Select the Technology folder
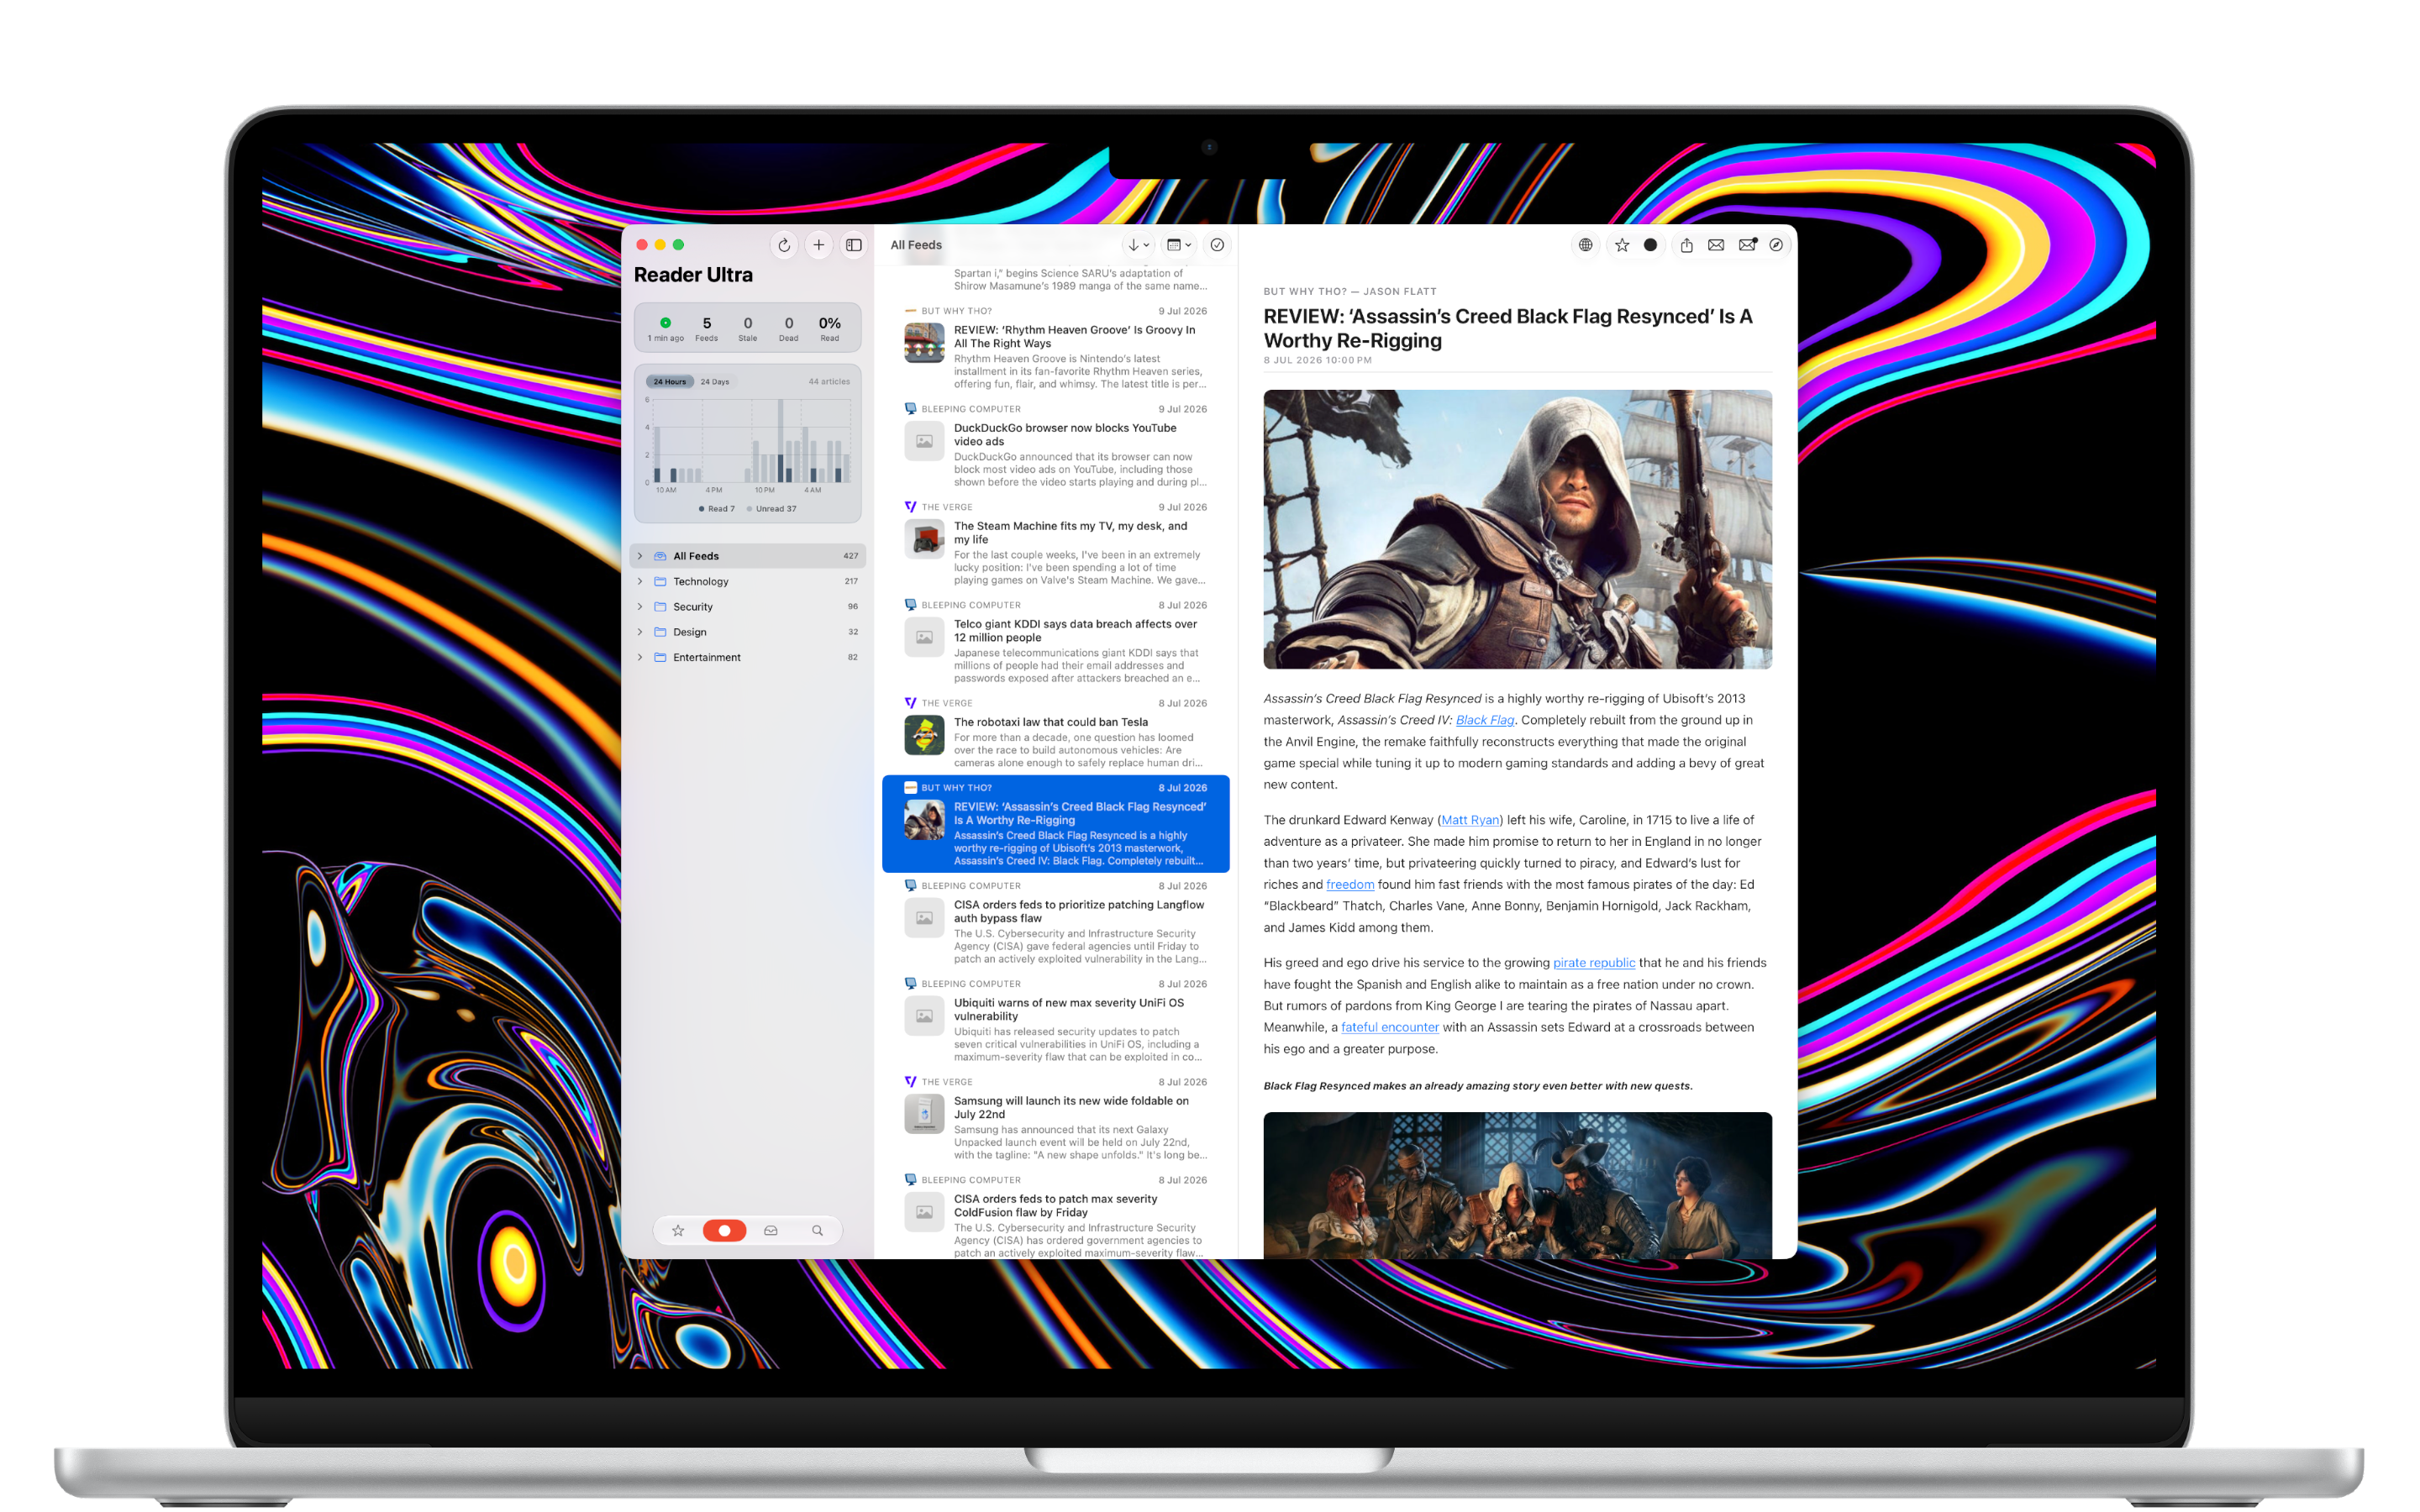This screenshot has width=2420, height=1512. 748,581
